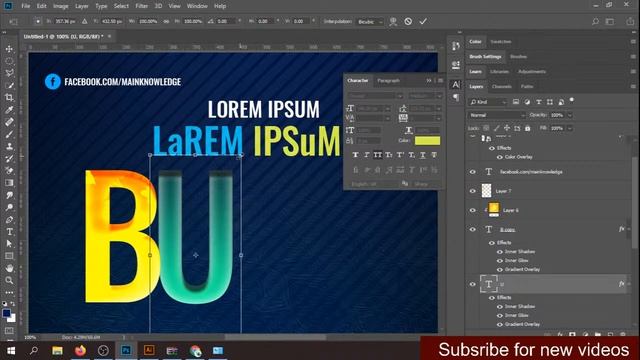This screenshot has height=360, width=640.
Task: Select the Move tool
Action: [x=9, y=49]
